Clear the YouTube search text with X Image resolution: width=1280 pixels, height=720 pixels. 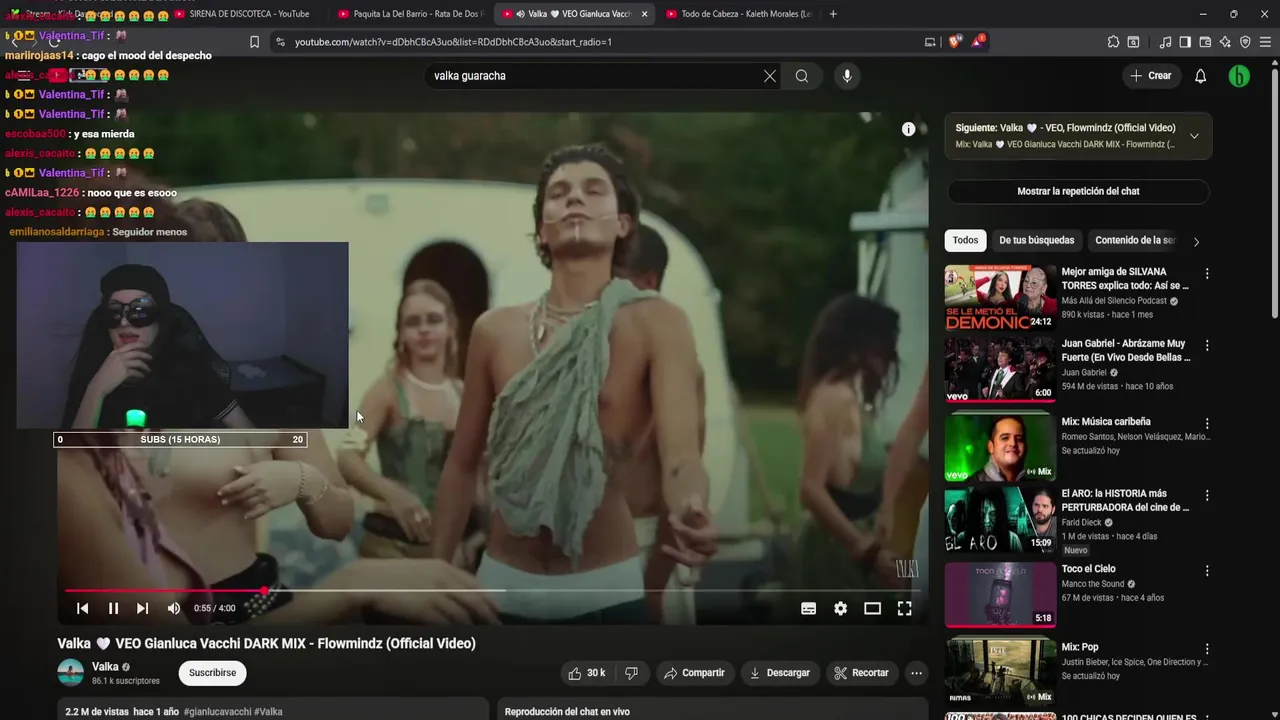769,76
